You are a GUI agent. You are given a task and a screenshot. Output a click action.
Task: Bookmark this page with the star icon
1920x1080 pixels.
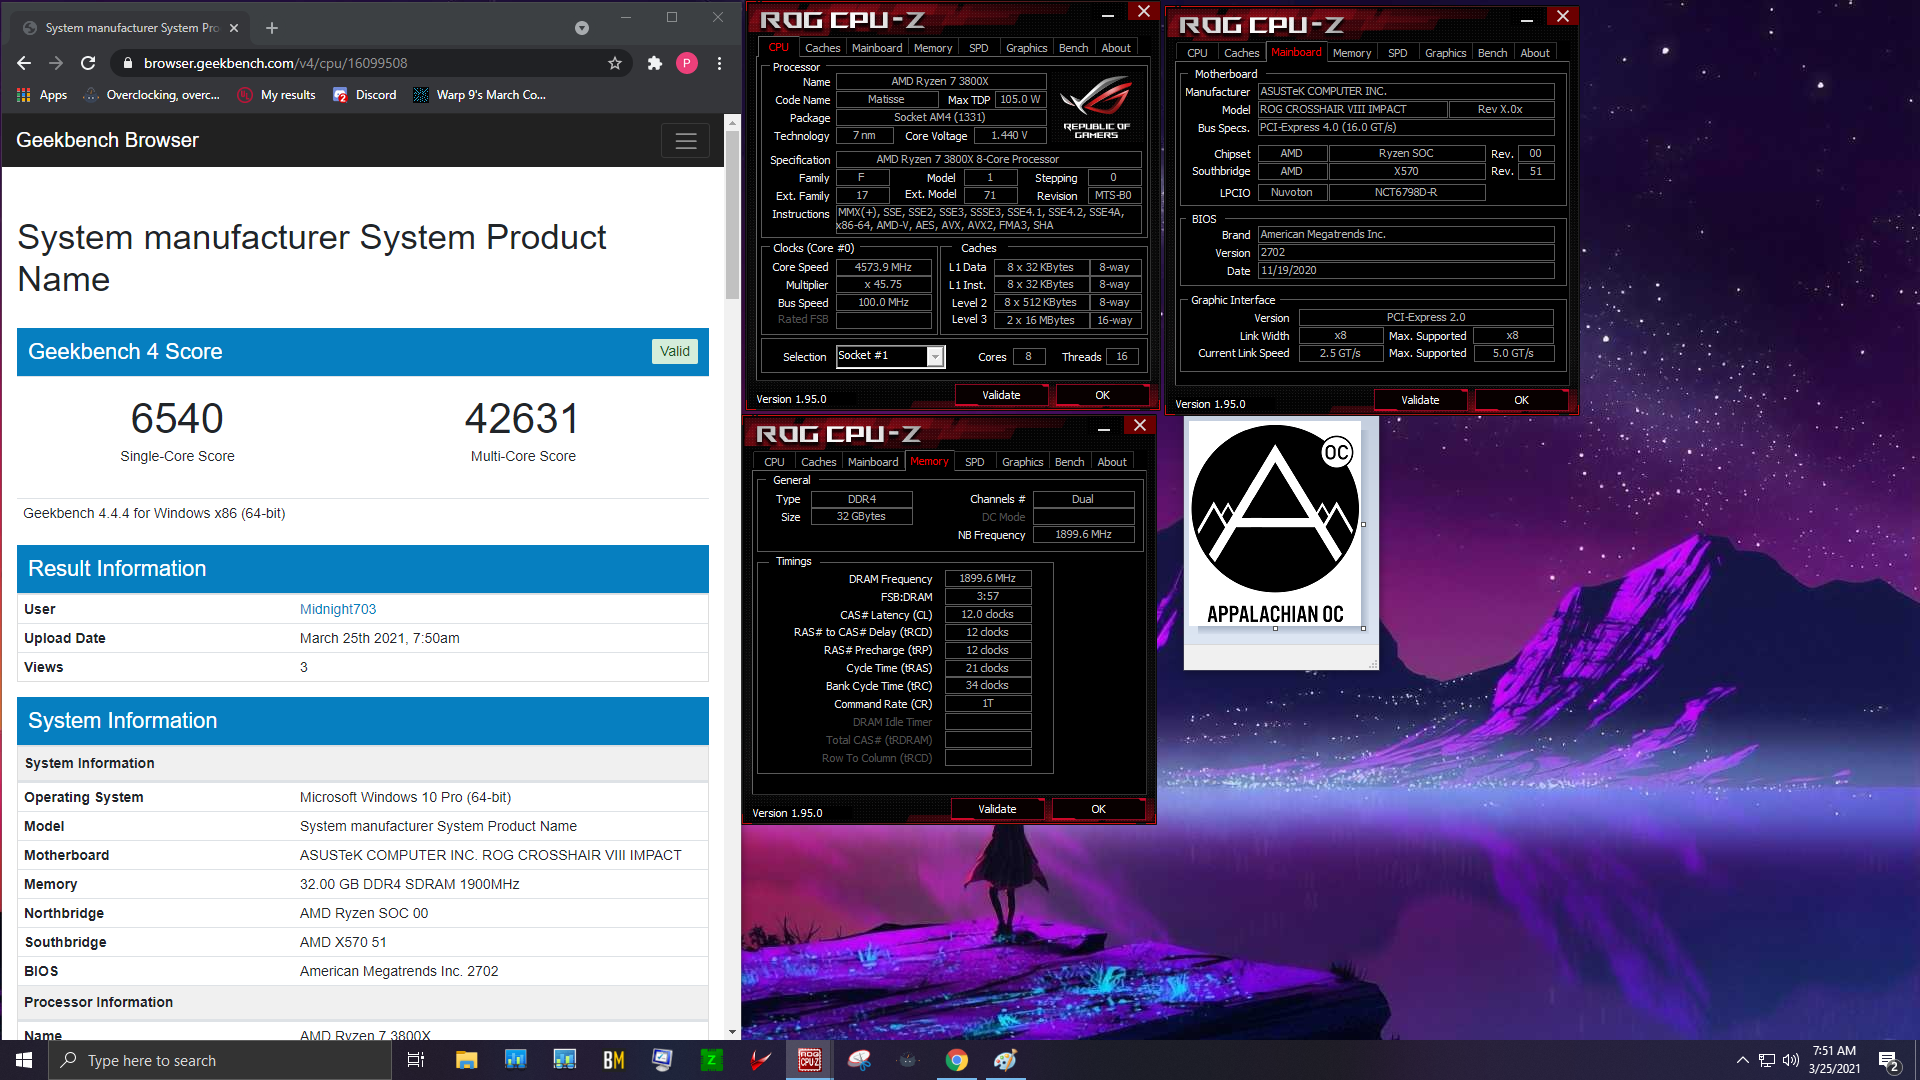[615, 63]
